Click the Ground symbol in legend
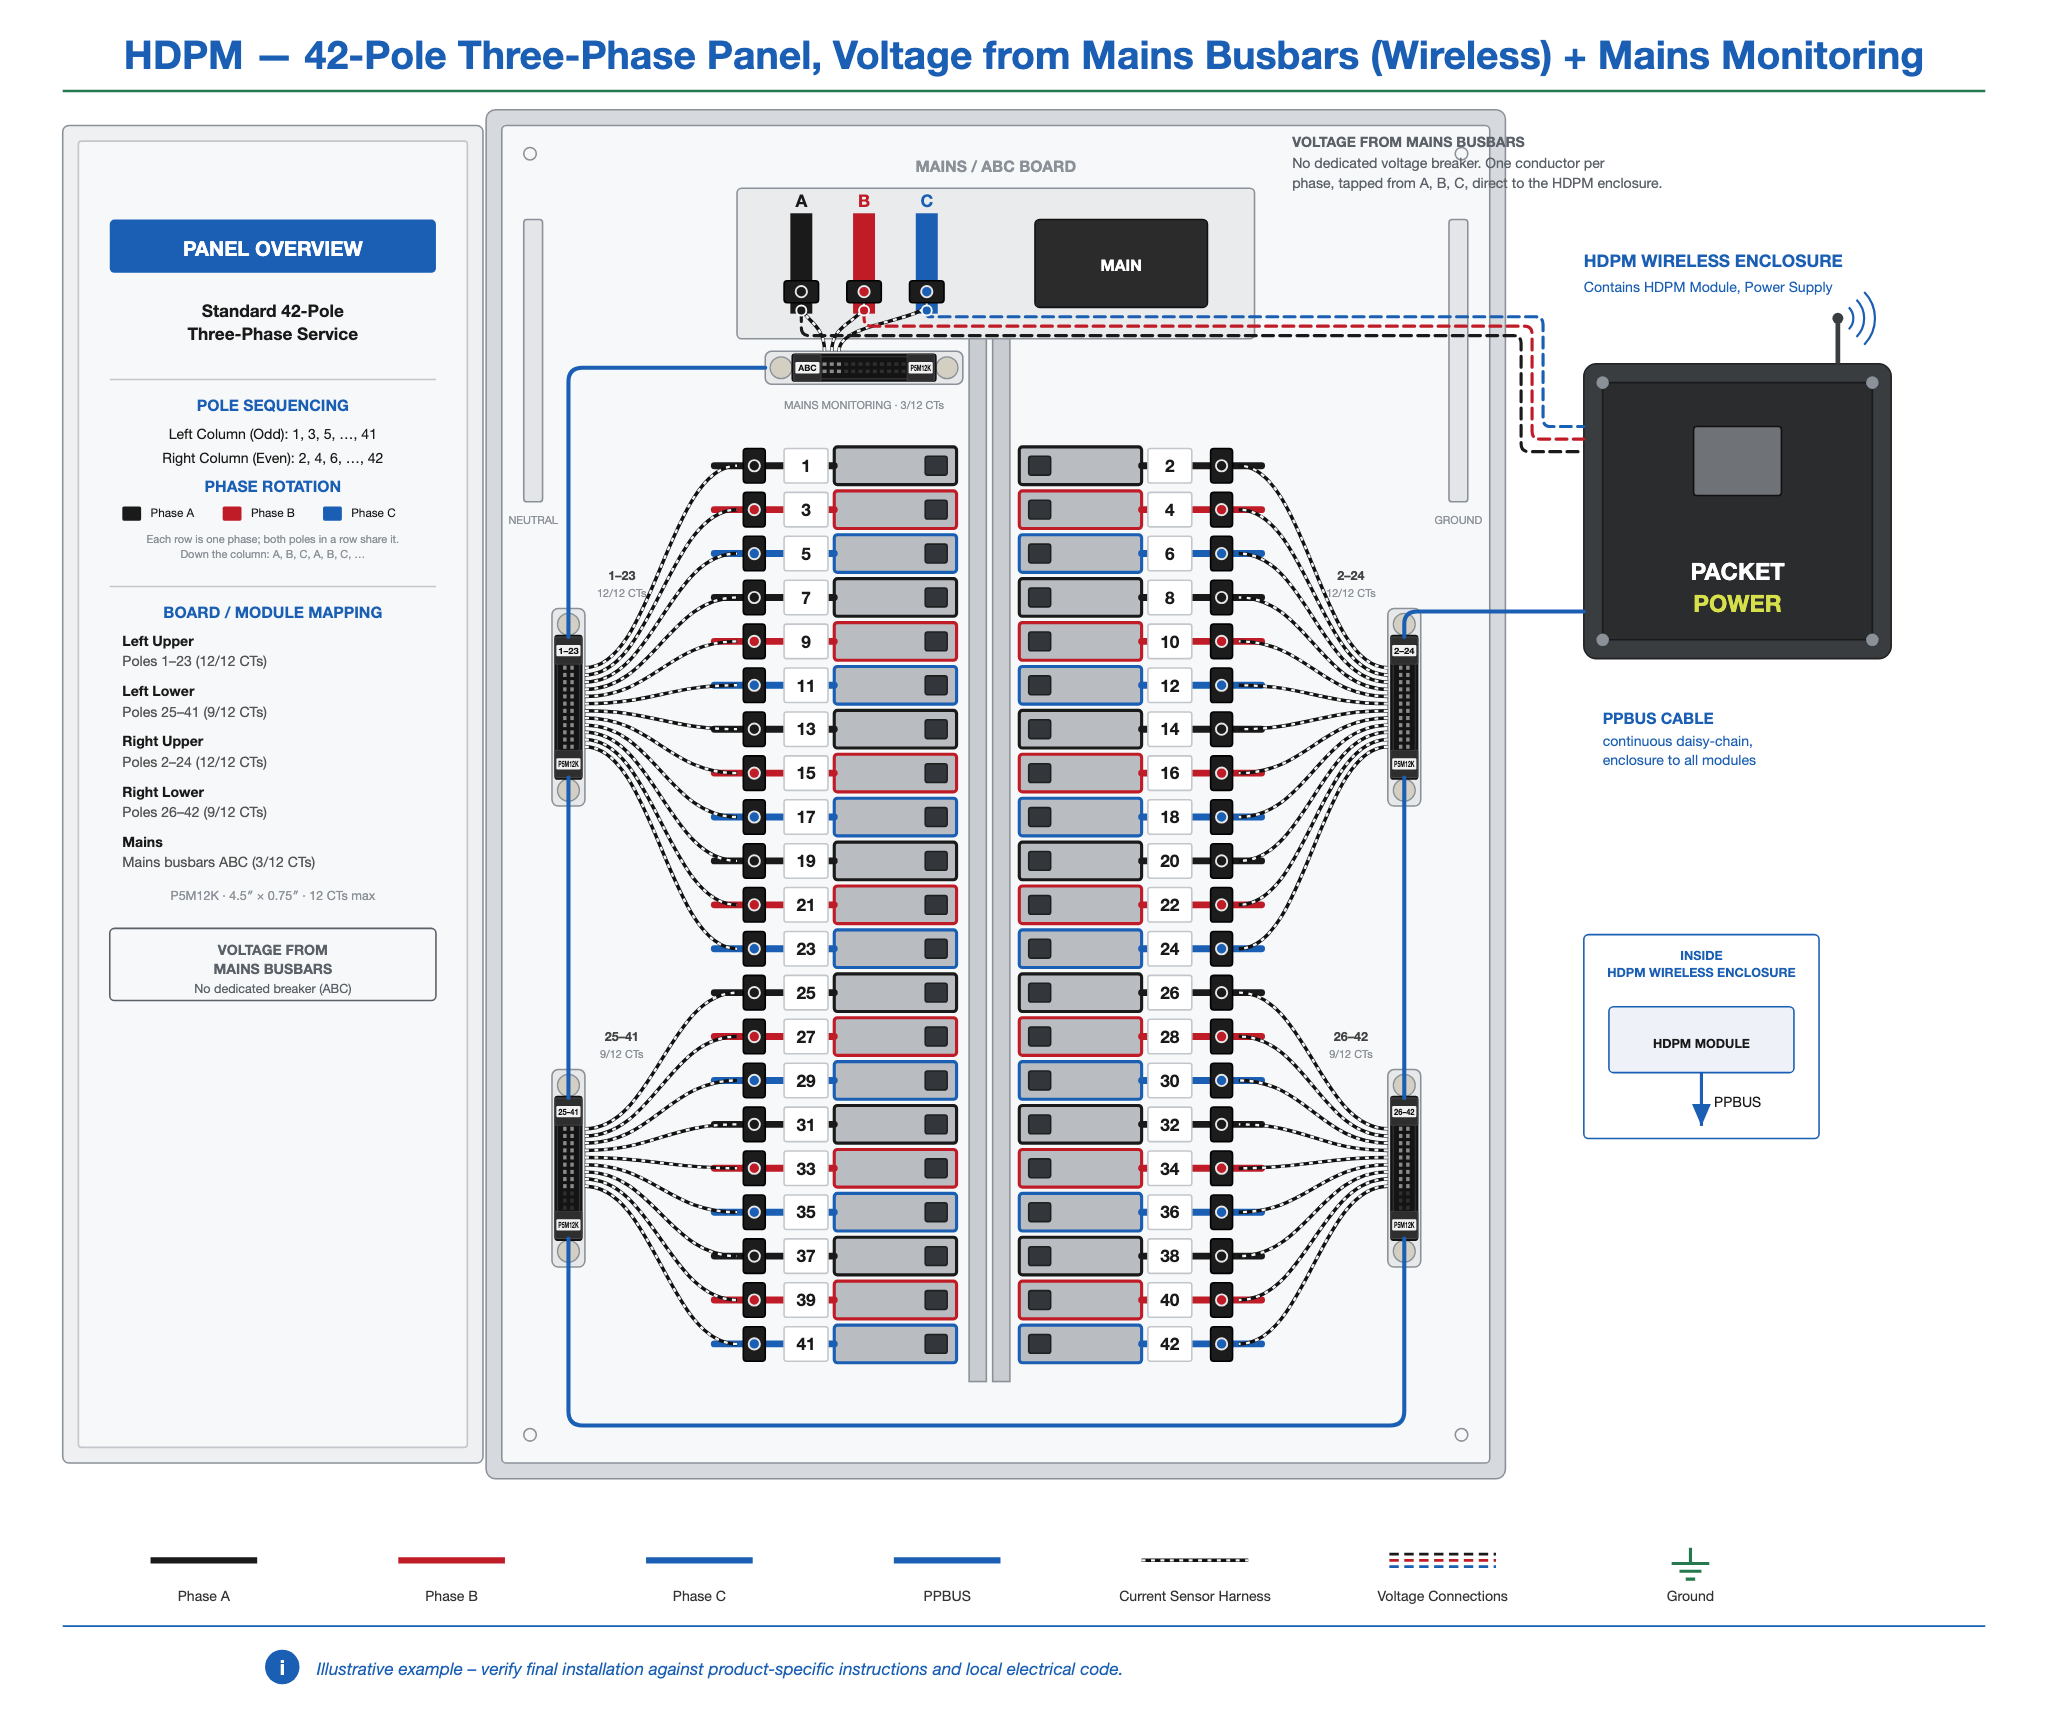This screenshot has height=1714, width=2048. coord(1690,1564)
